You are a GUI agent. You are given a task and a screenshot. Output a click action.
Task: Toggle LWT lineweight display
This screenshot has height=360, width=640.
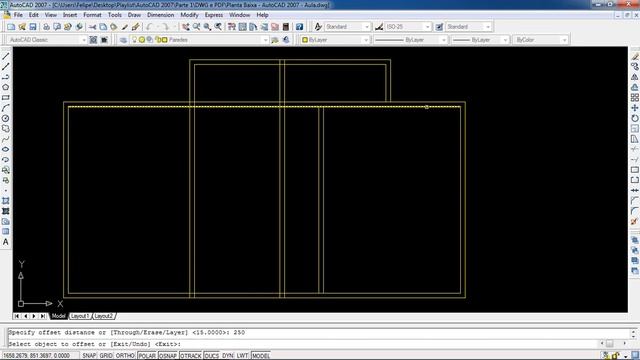[x=242, y=356]
